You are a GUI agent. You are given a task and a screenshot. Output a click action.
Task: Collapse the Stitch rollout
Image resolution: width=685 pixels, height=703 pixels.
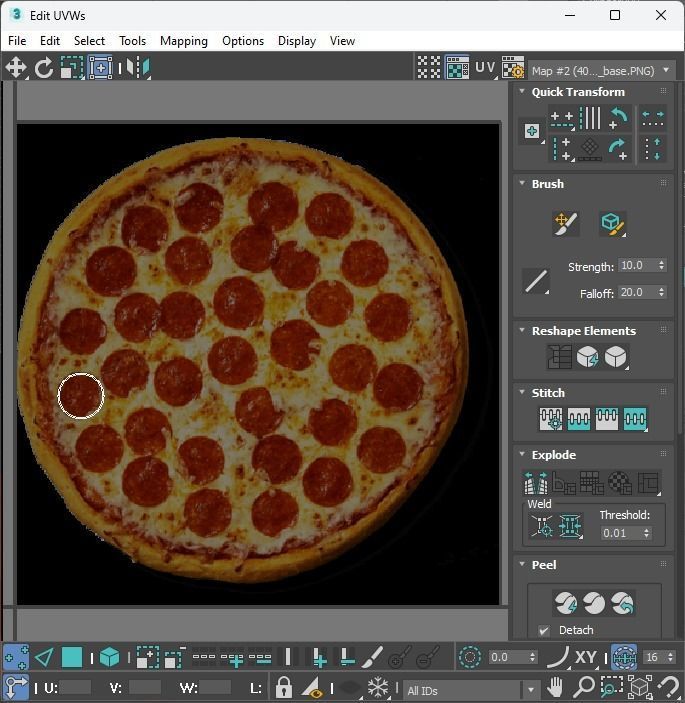tap(522, 392)
